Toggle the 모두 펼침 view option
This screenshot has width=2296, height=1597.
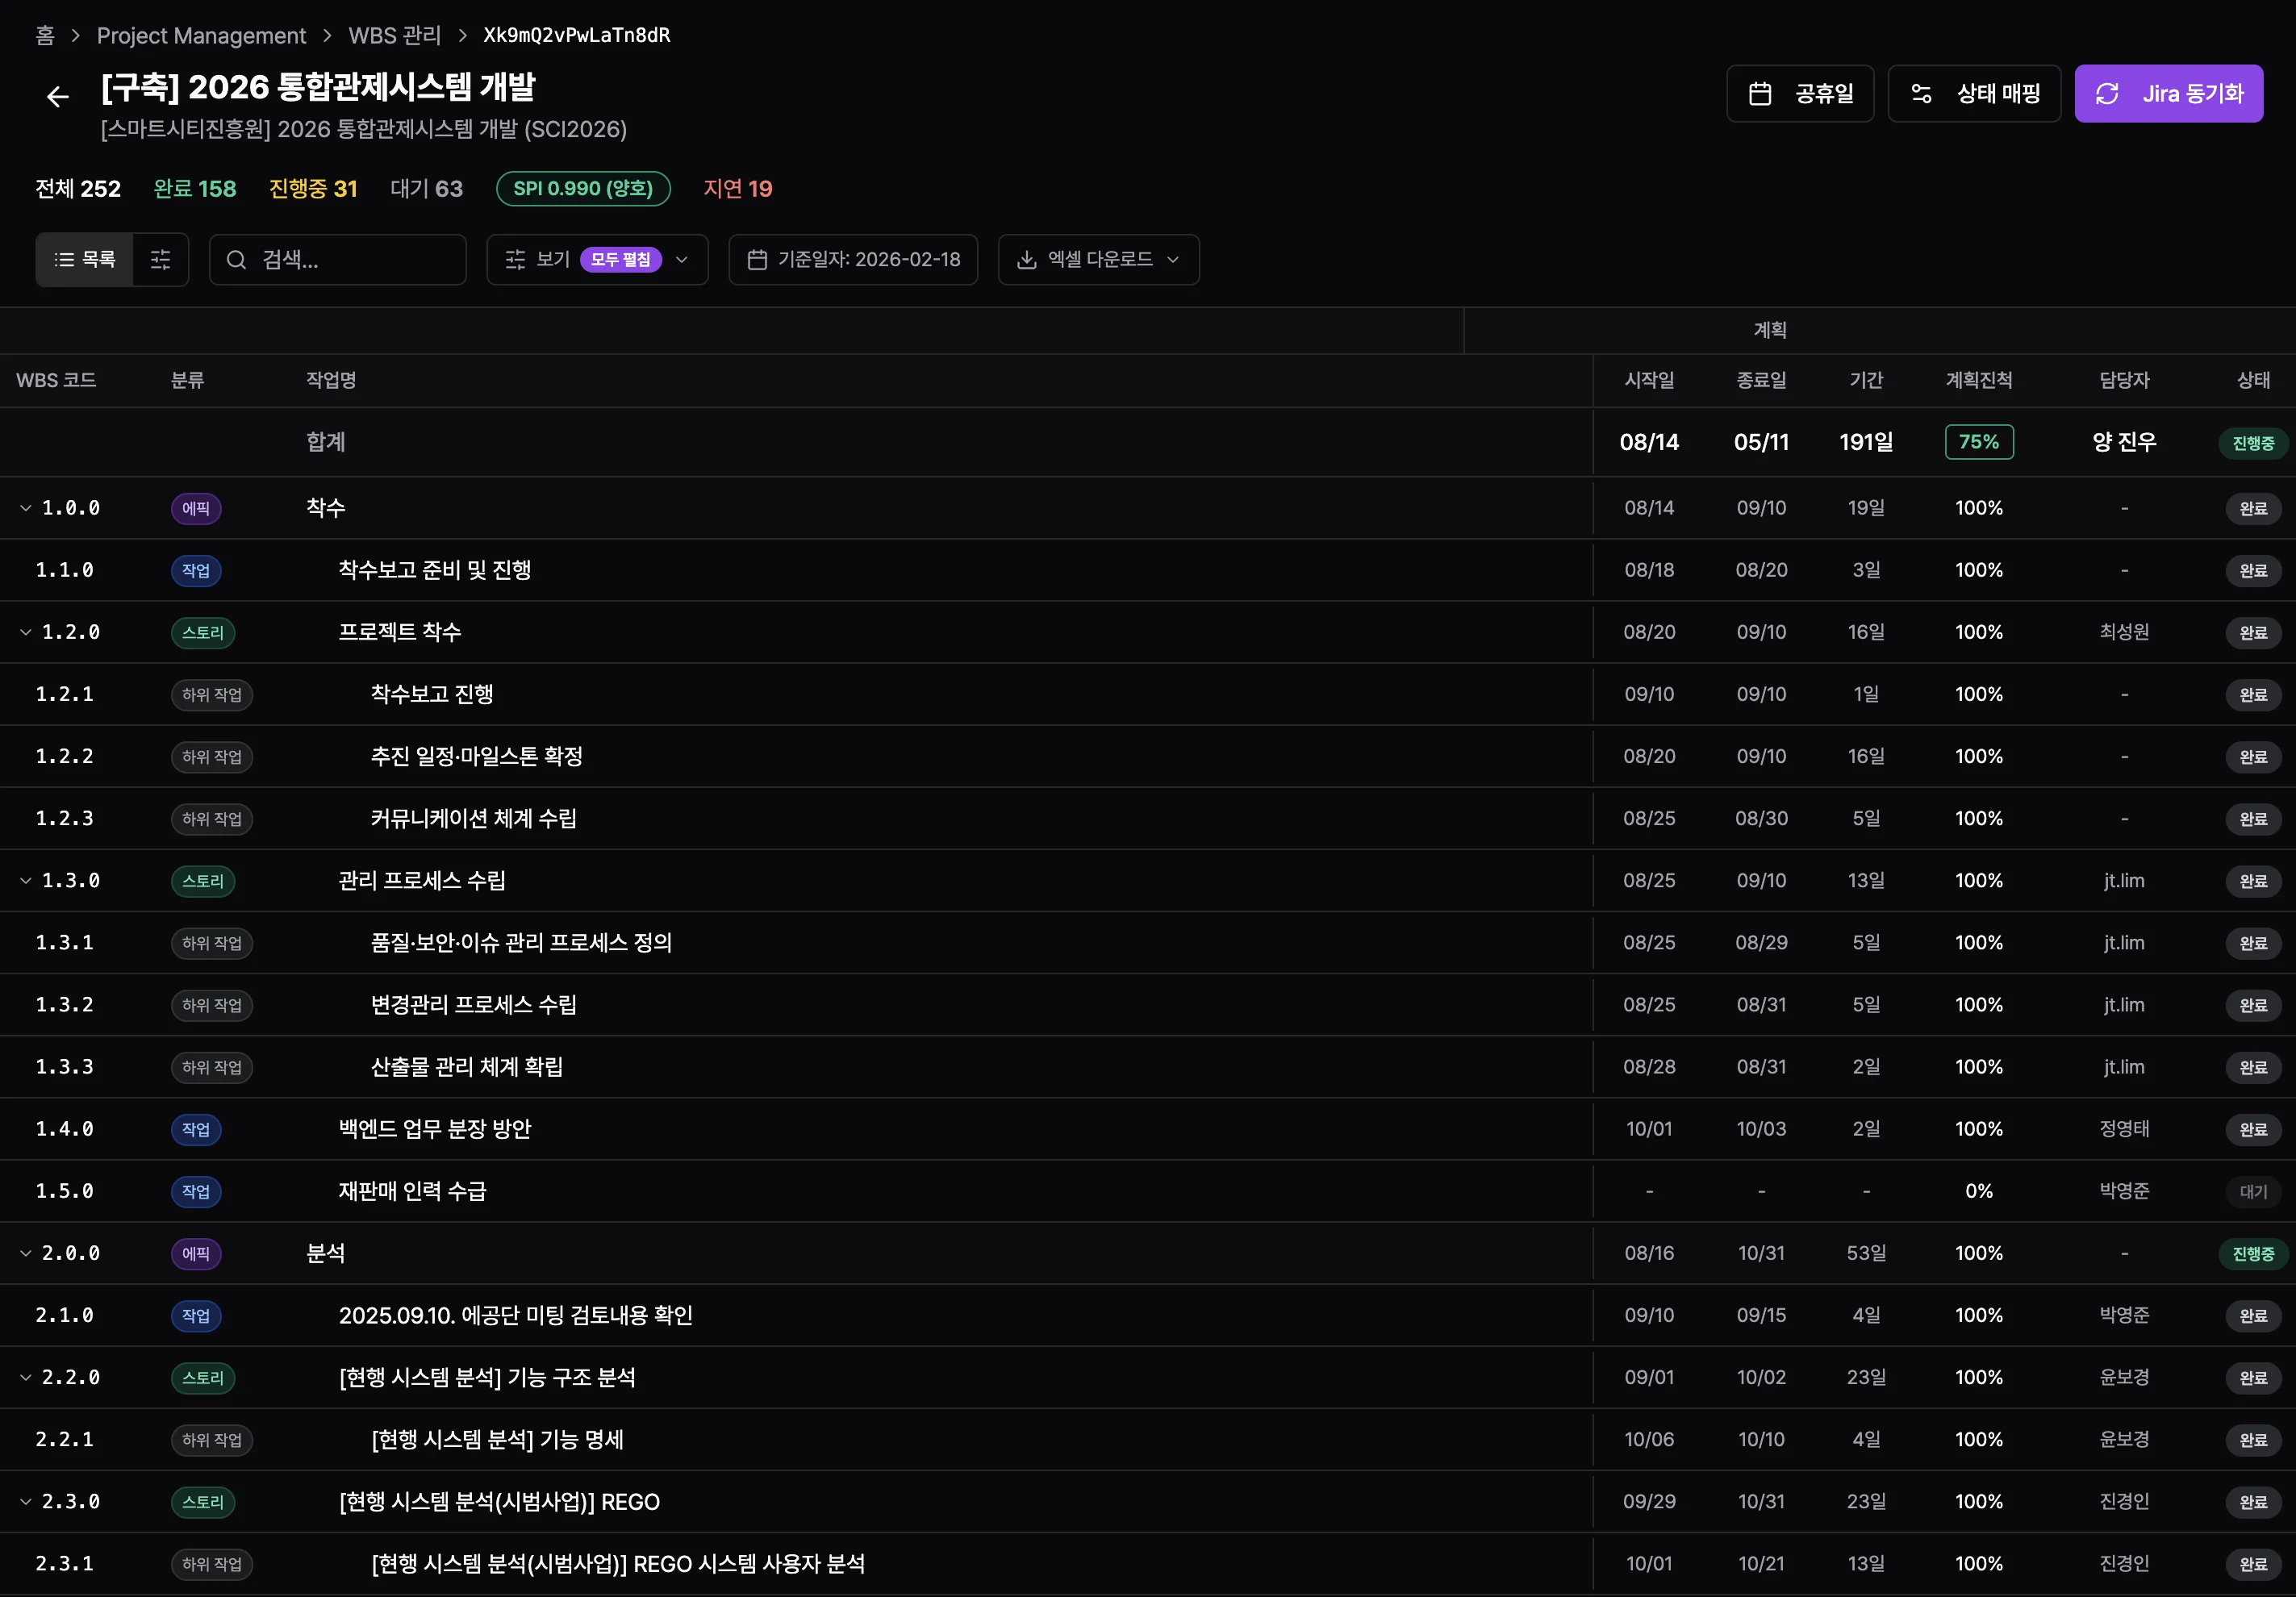(620, 259)
